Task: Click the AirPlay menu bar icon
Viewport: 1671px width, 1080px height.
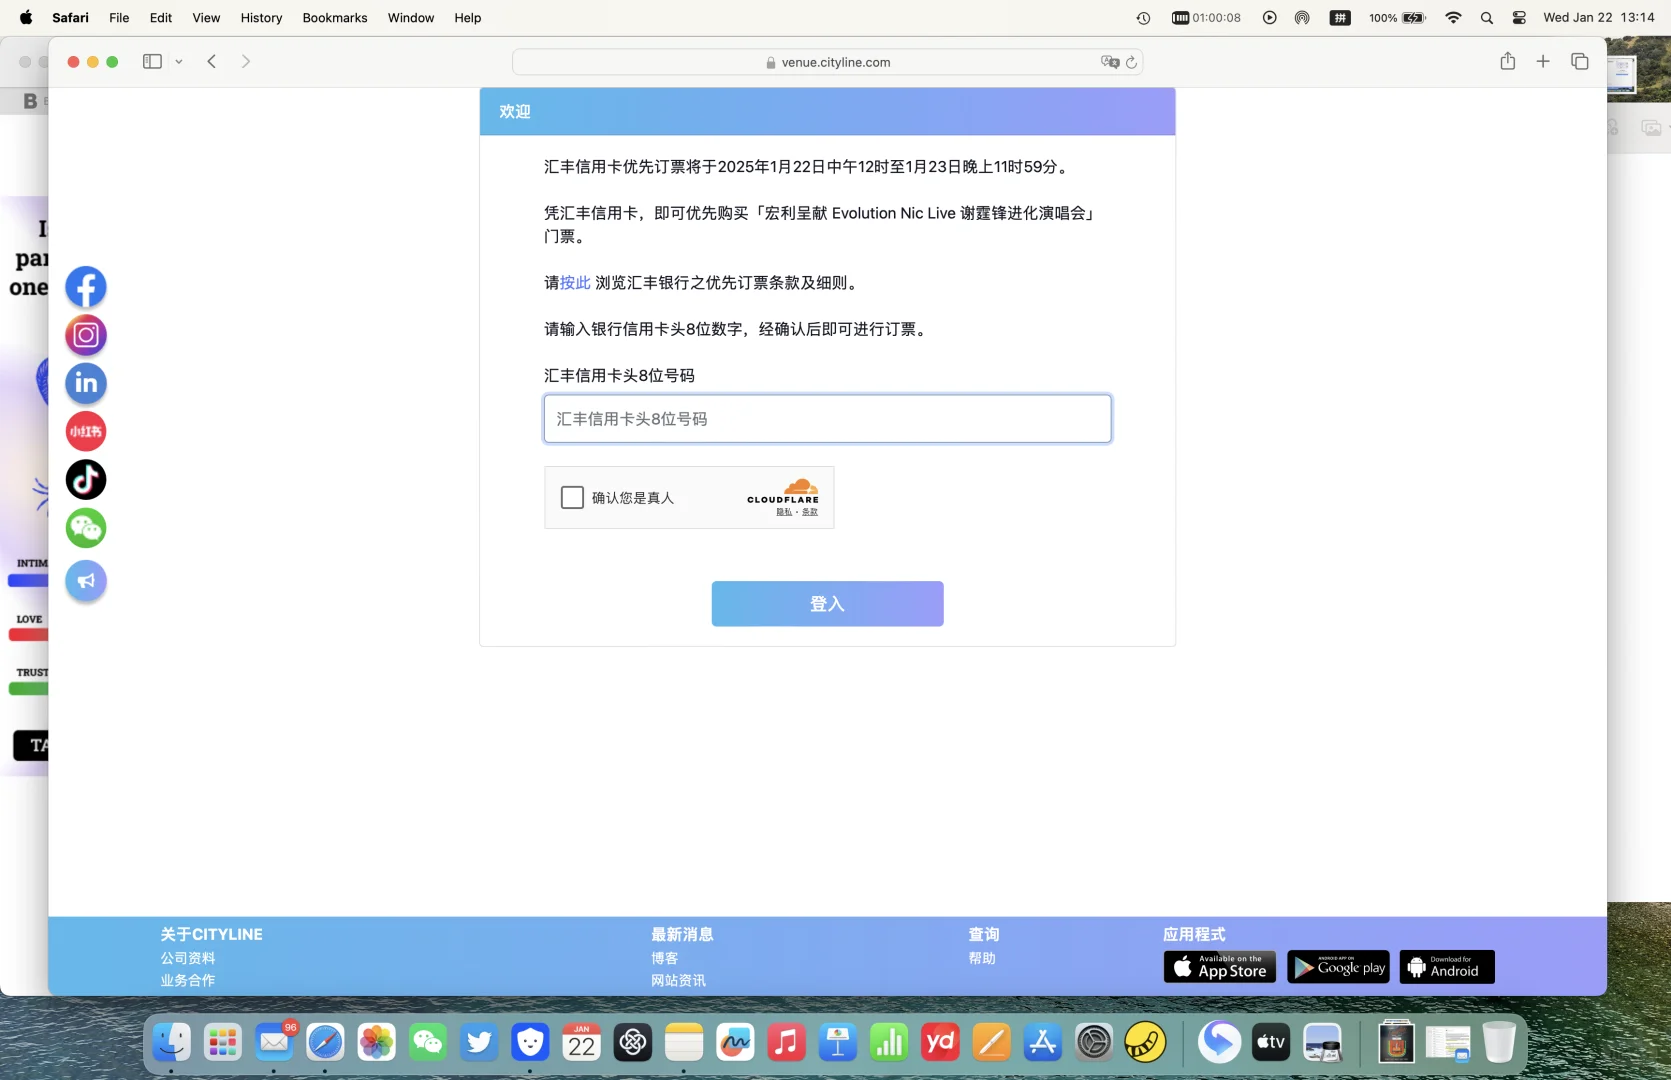Action: coord(1302,18)
